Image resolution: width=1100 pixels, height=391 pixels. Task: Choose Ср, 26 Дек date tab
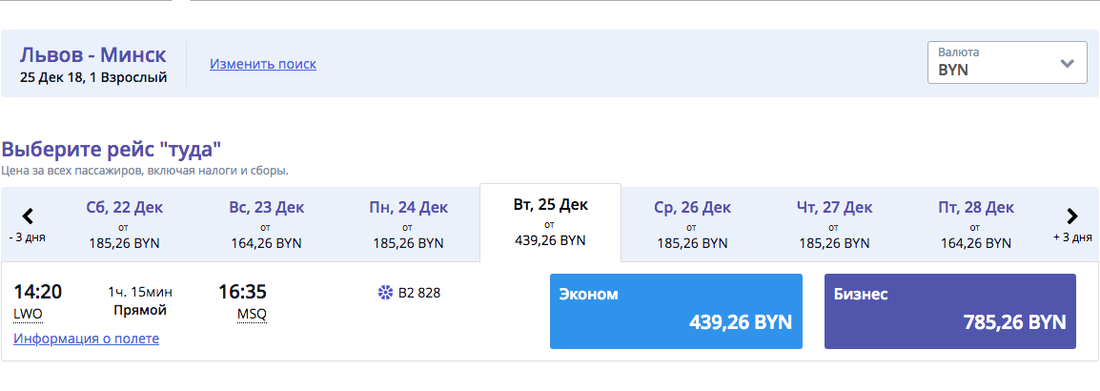coord(692,225)
